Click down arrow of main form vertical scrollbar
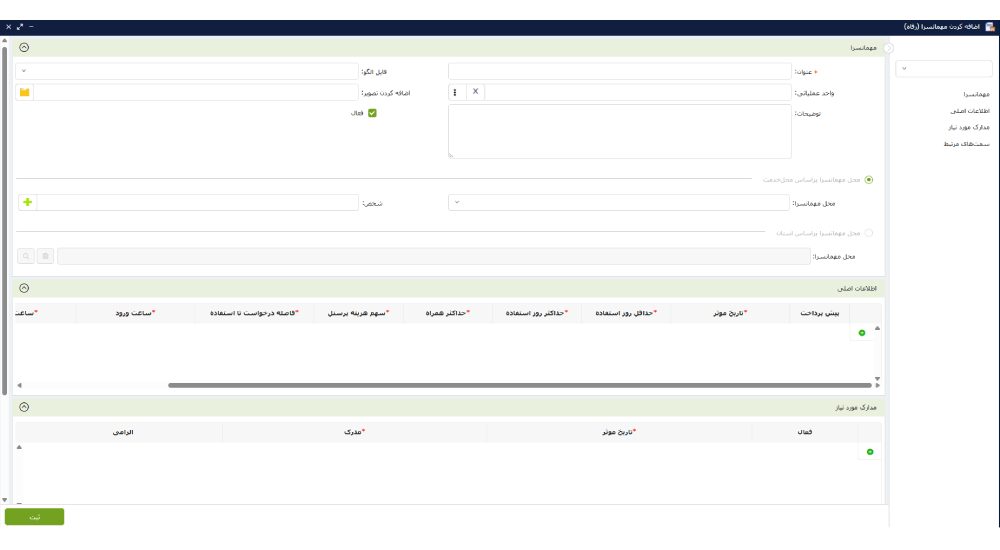1000x550 pixels. (x=4, y=500)
